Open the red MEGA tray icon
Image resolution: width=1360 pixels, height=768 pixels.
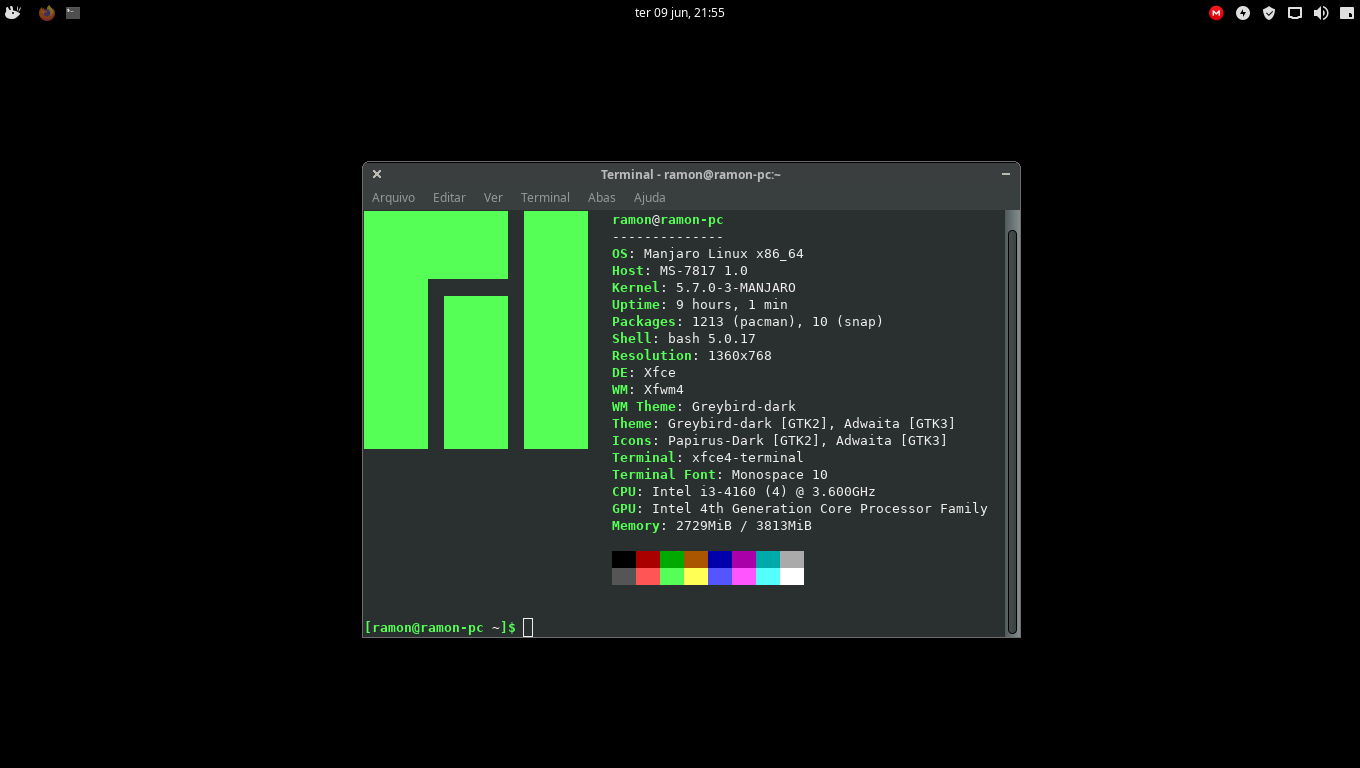[1216, 13]
